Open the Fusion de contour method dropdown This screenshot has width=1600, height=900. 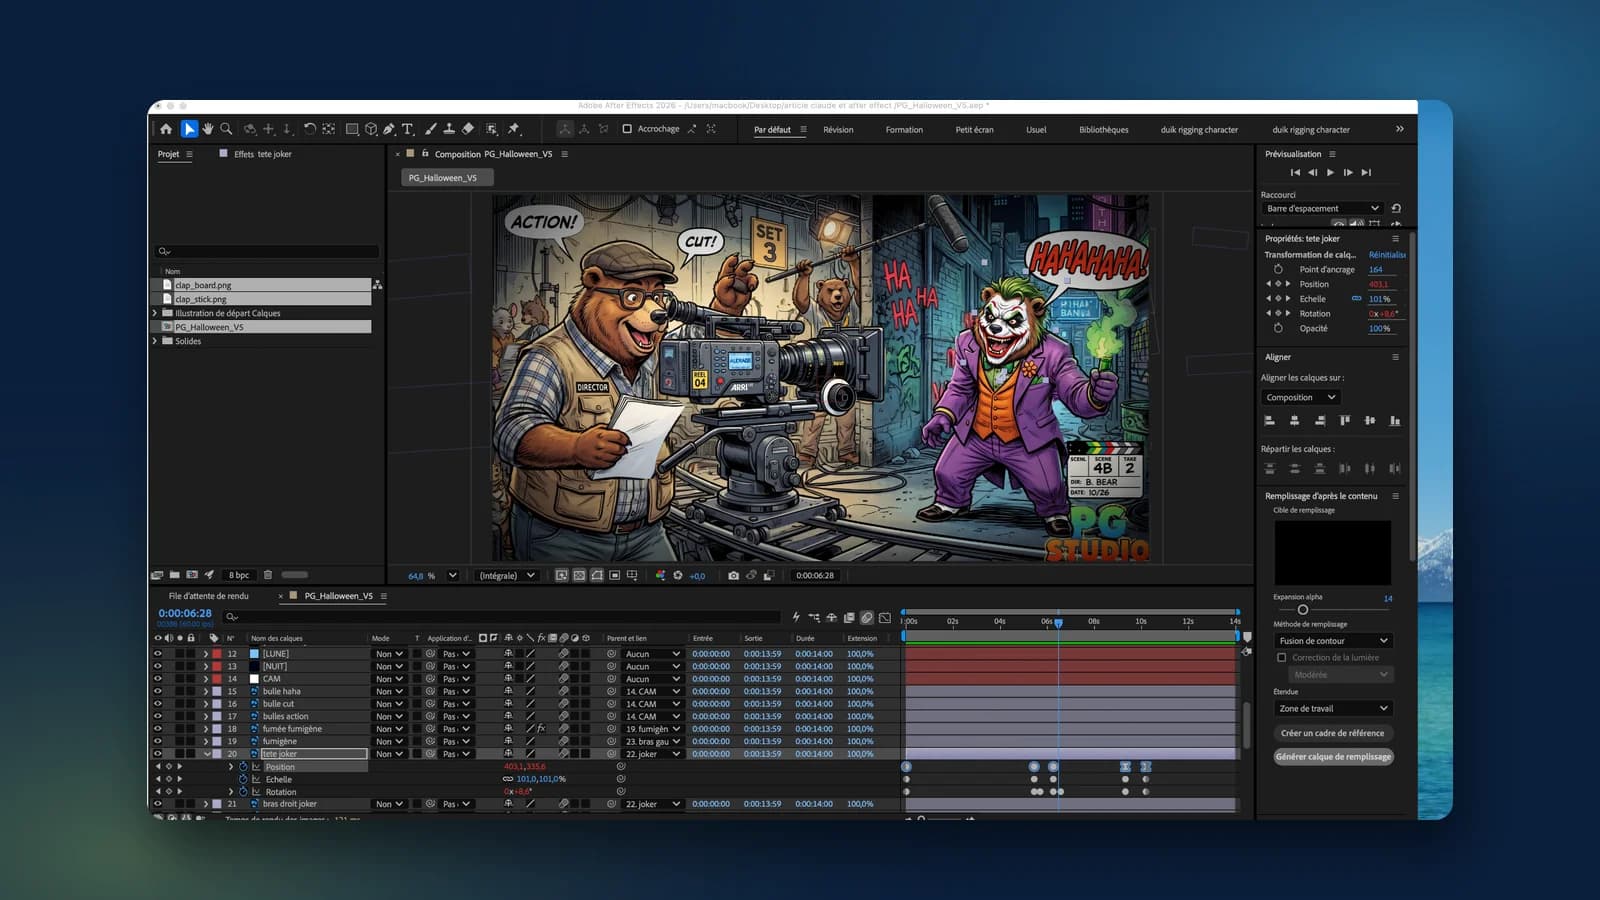coord(1333,641)
